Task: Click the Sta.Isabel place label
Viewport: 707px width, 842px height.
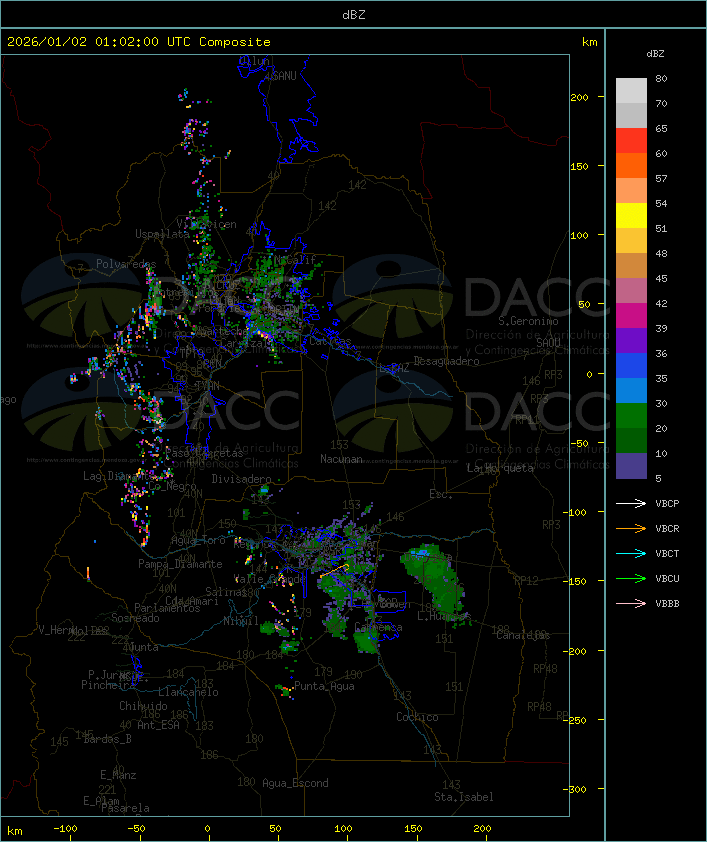Action: click(464, 797)
